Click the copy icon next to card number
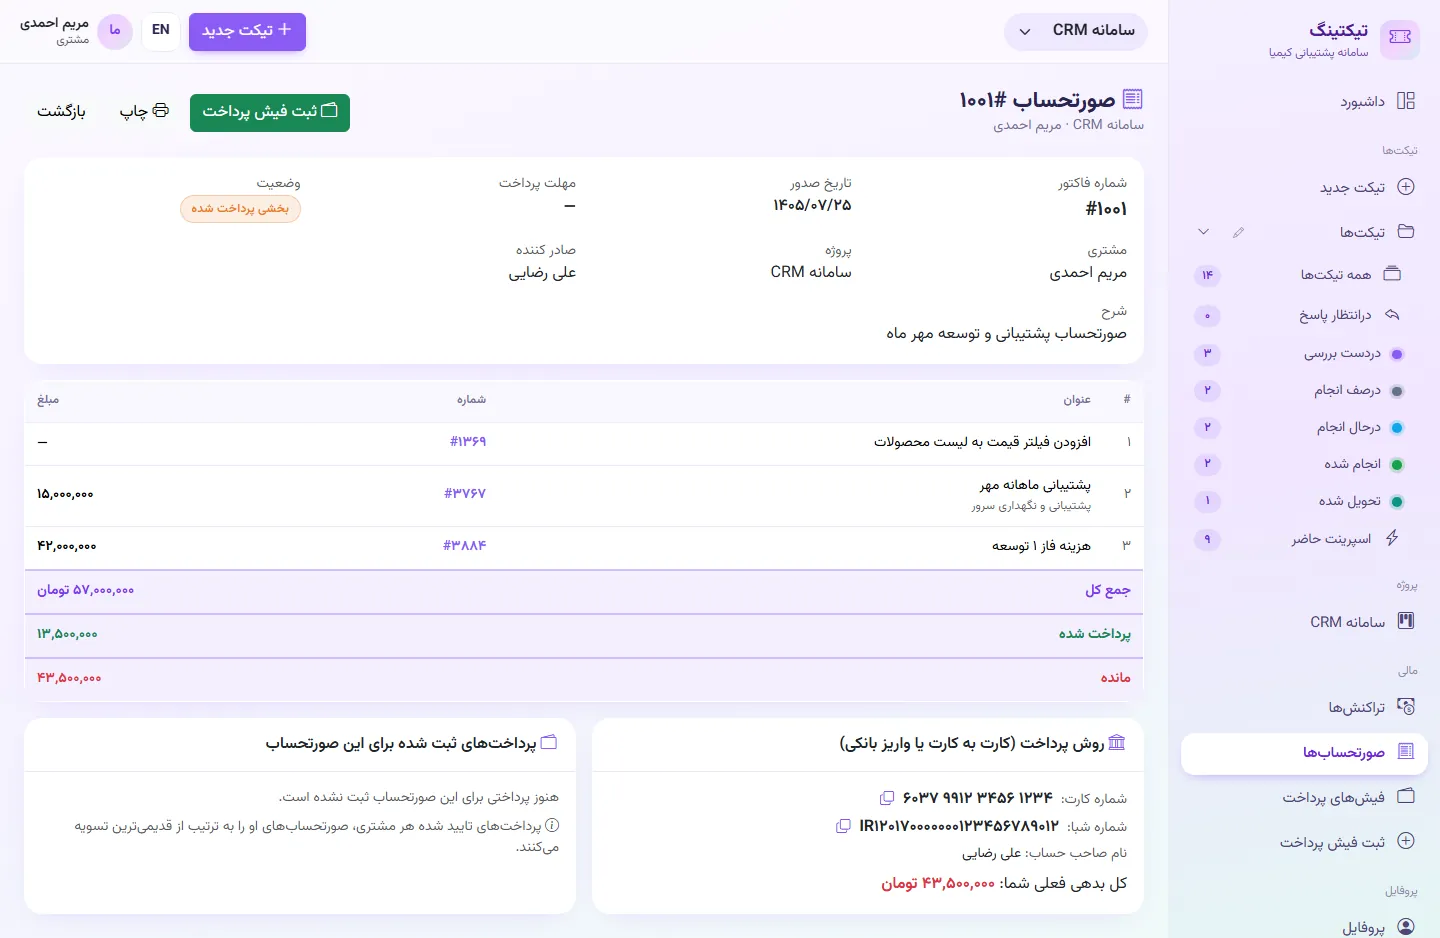 886,798
